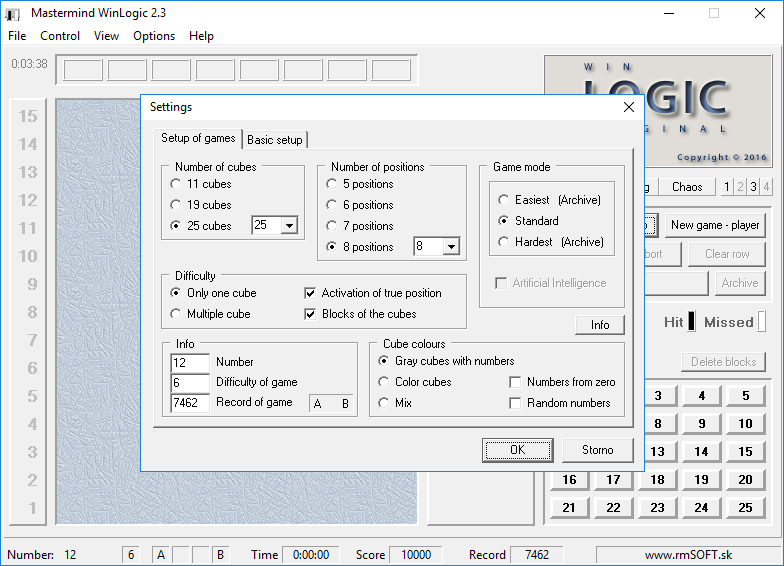Image resolution: width=784 pixels, height=566 pixels.
Task: Open the Control menu
Action: click(x=60, y=36)
